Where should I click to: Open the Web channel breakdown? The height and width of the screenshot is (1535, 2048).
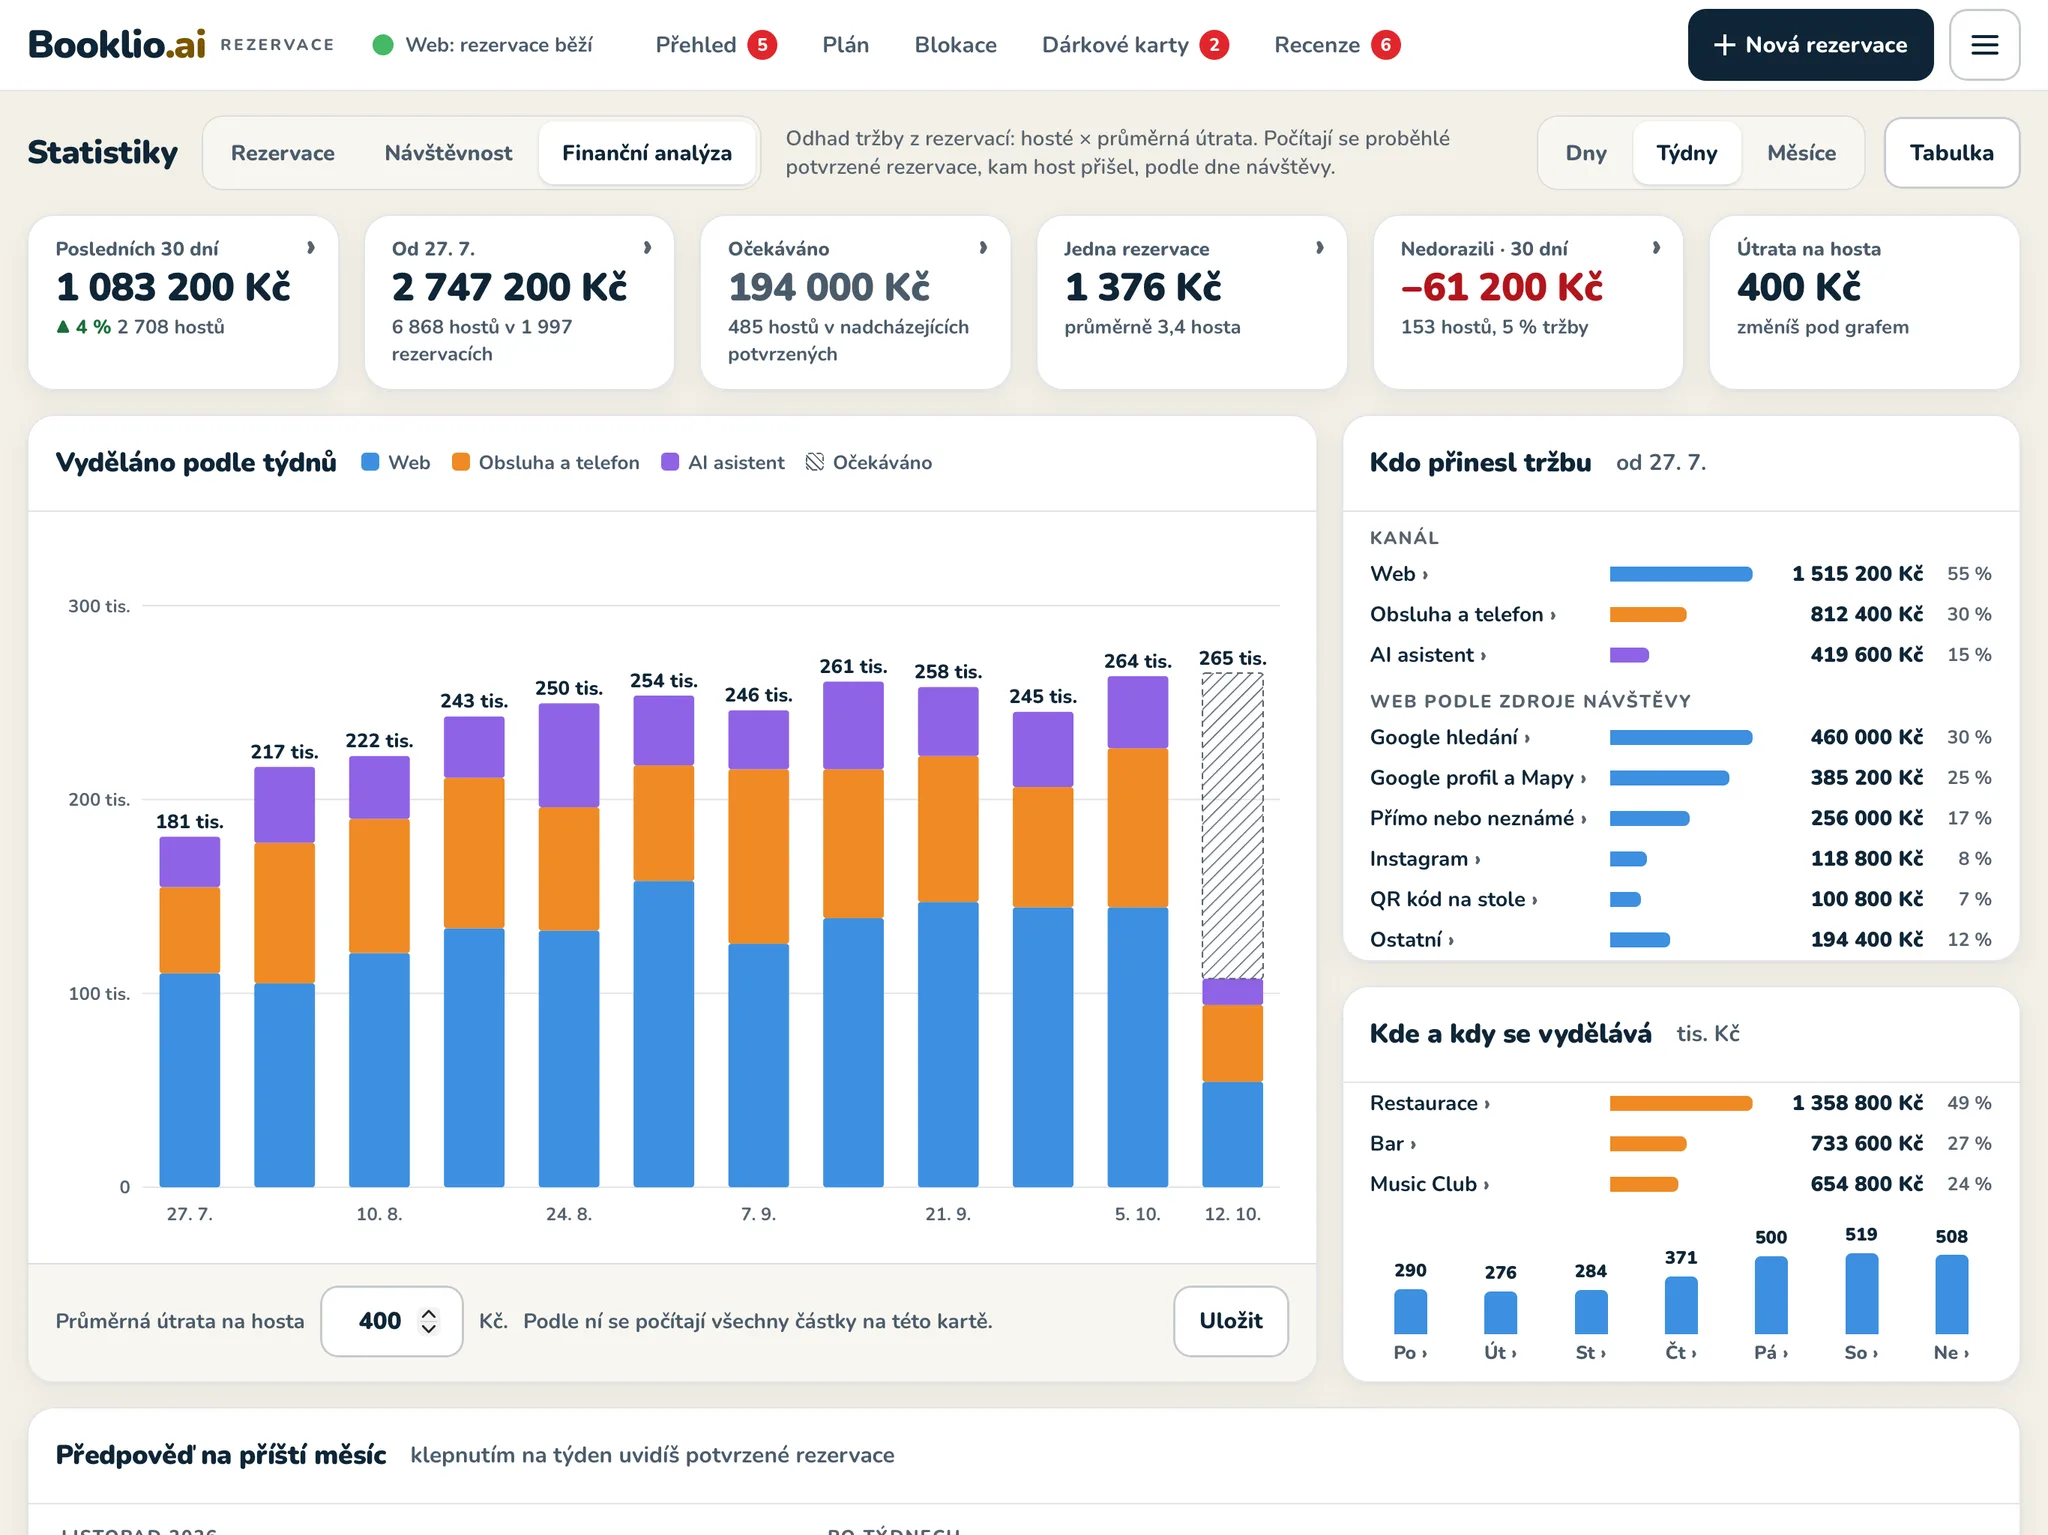tap(1680, 574)
